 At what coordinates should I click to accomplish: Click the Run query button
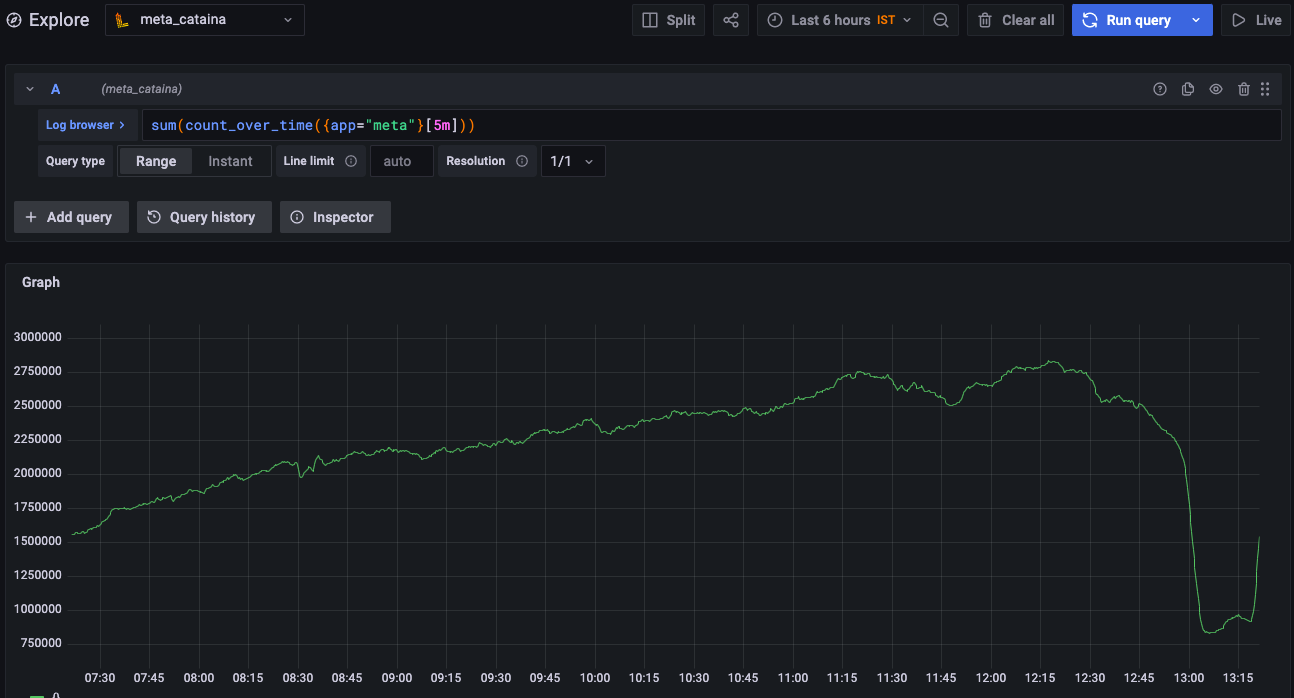click(1126, 20)
